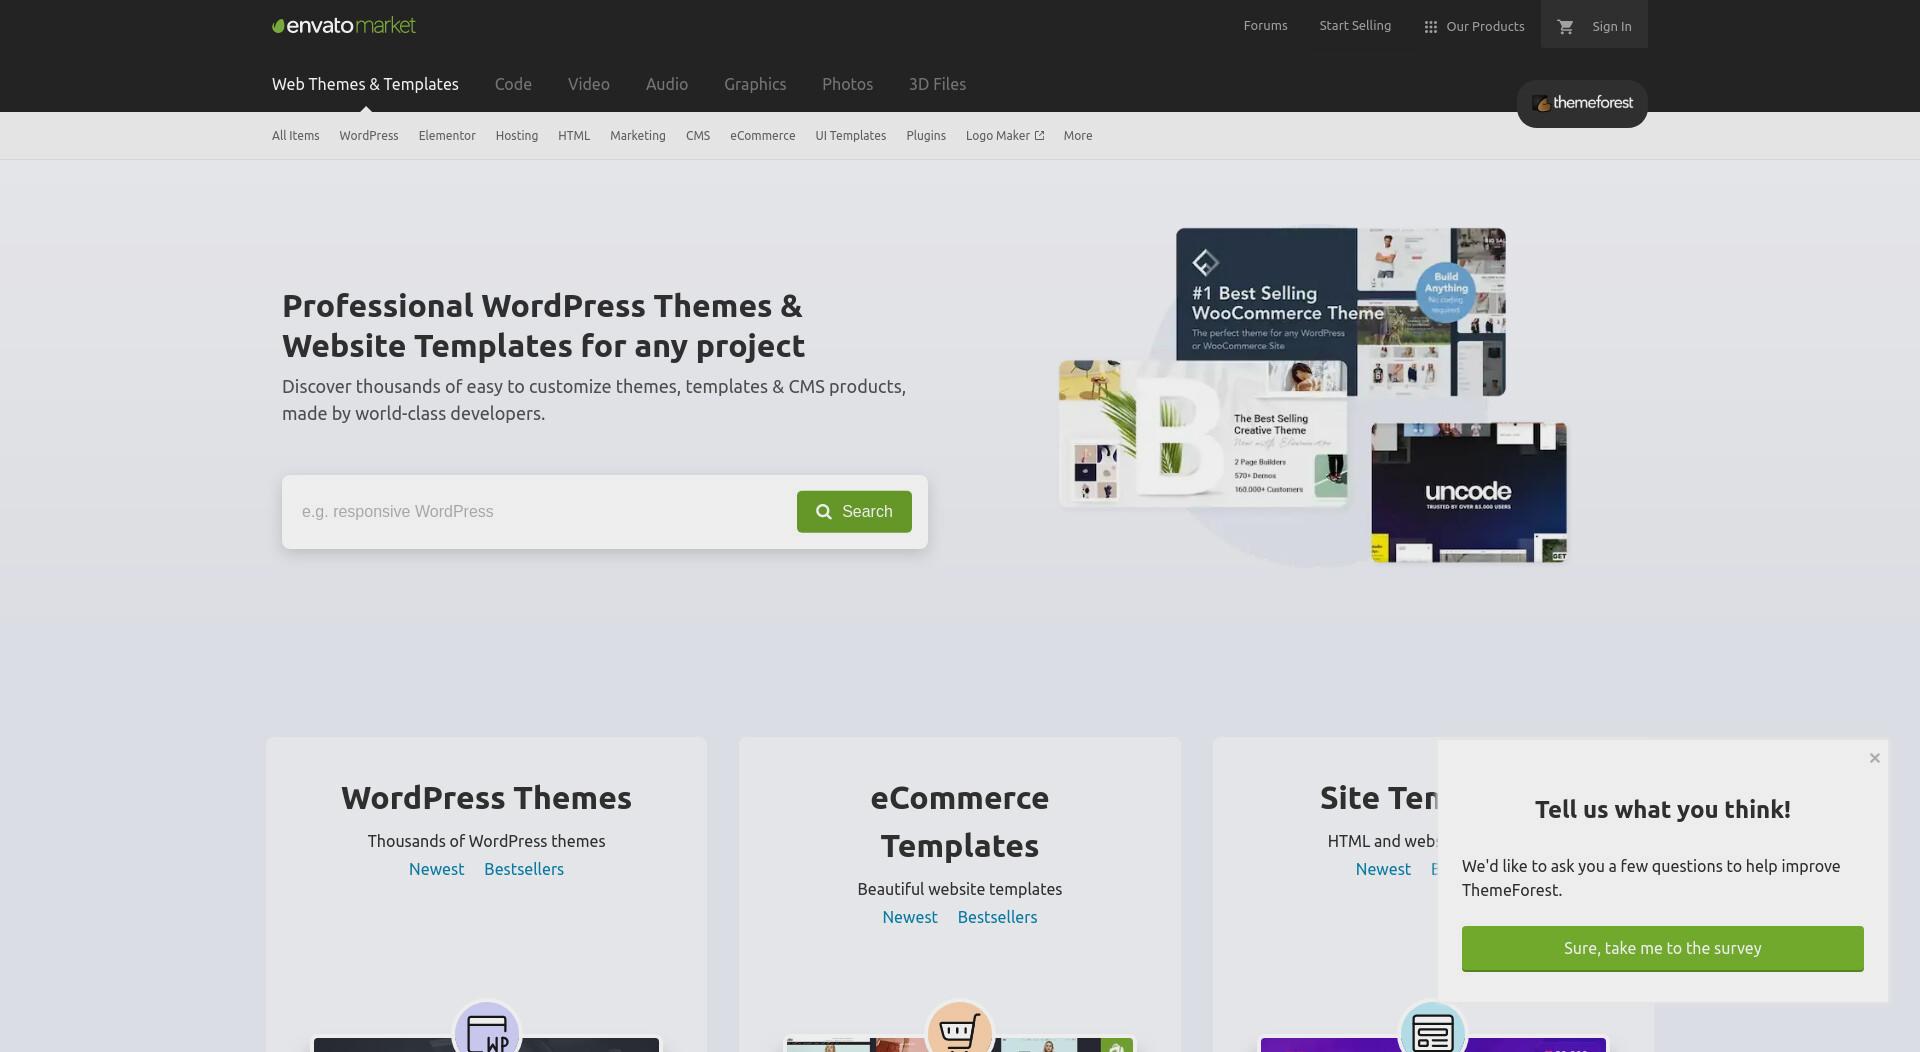View Newest eCommerce templates
The width and height of the screenshot is (1920, 1052).
910,917
